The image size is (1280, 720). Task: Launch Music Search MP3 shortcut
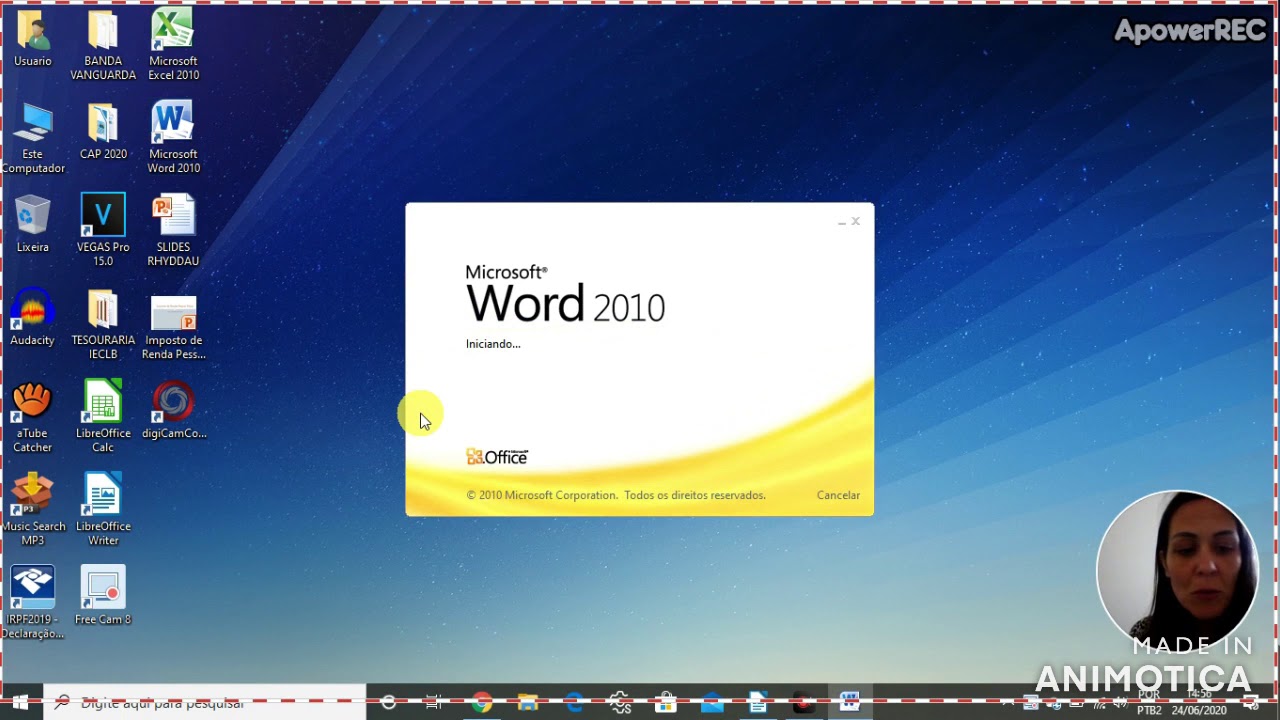33,510
